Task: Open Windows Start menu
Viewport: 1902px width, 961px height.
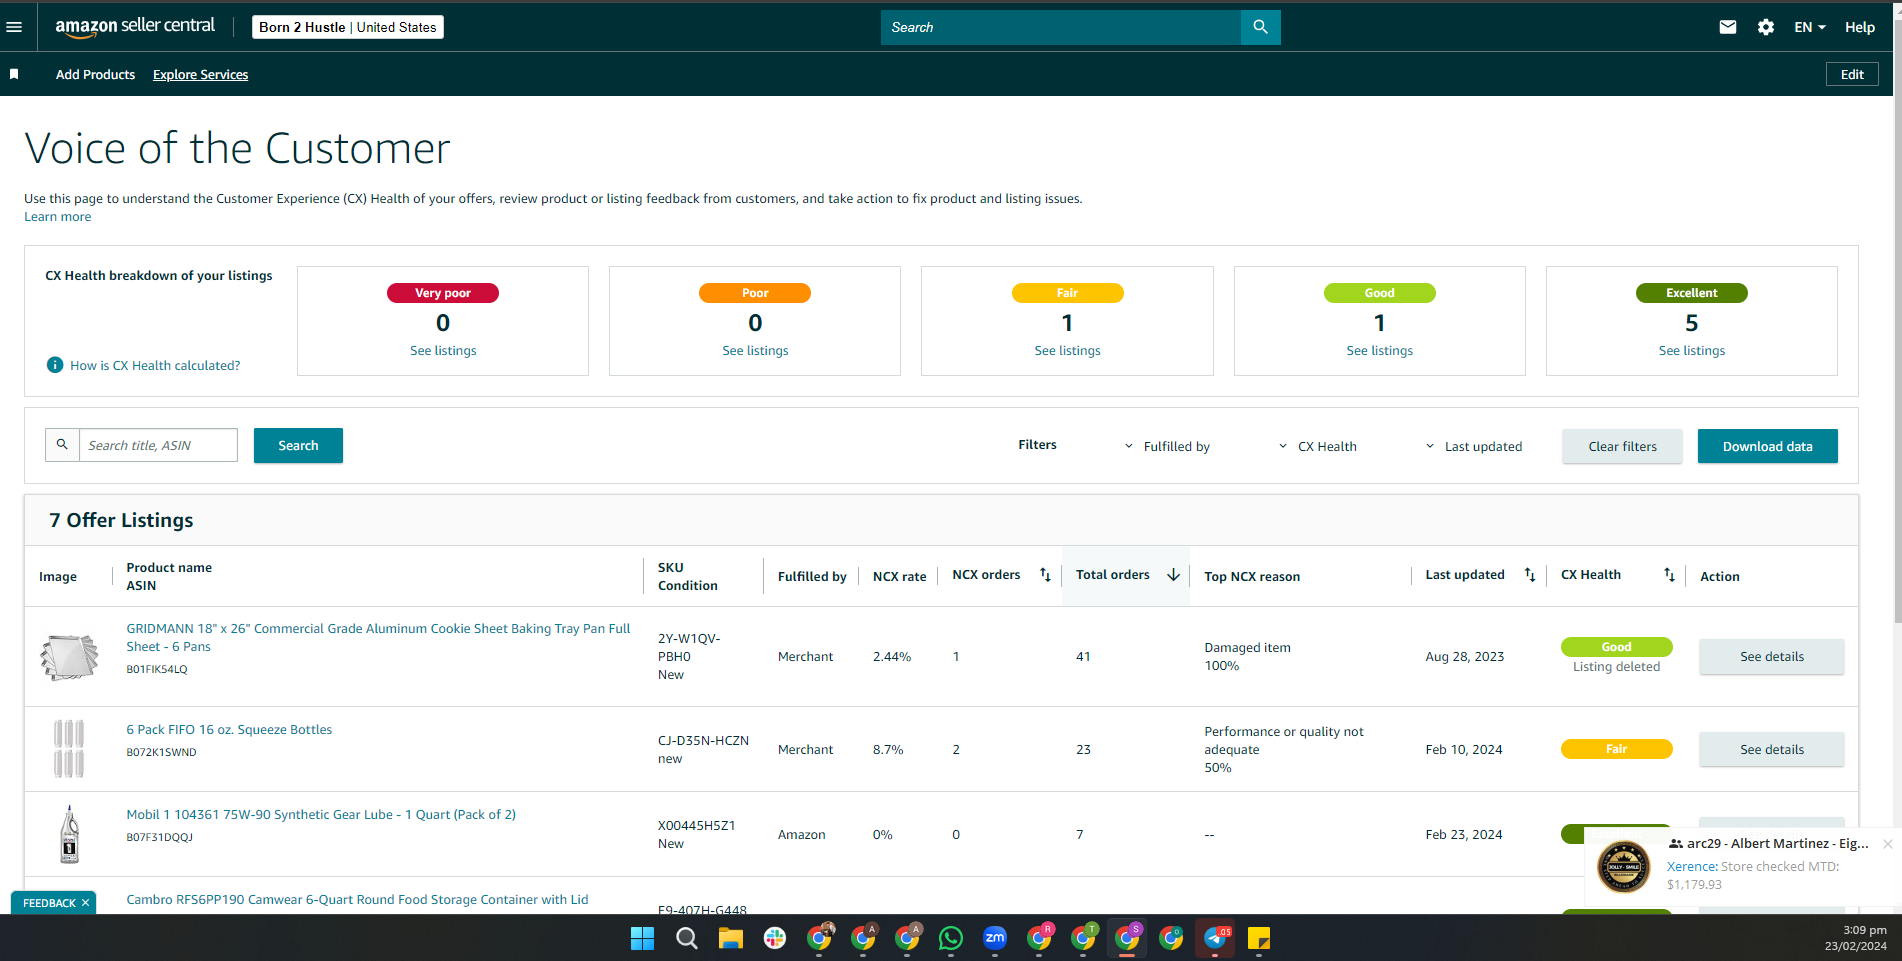Action: point(642,938)
